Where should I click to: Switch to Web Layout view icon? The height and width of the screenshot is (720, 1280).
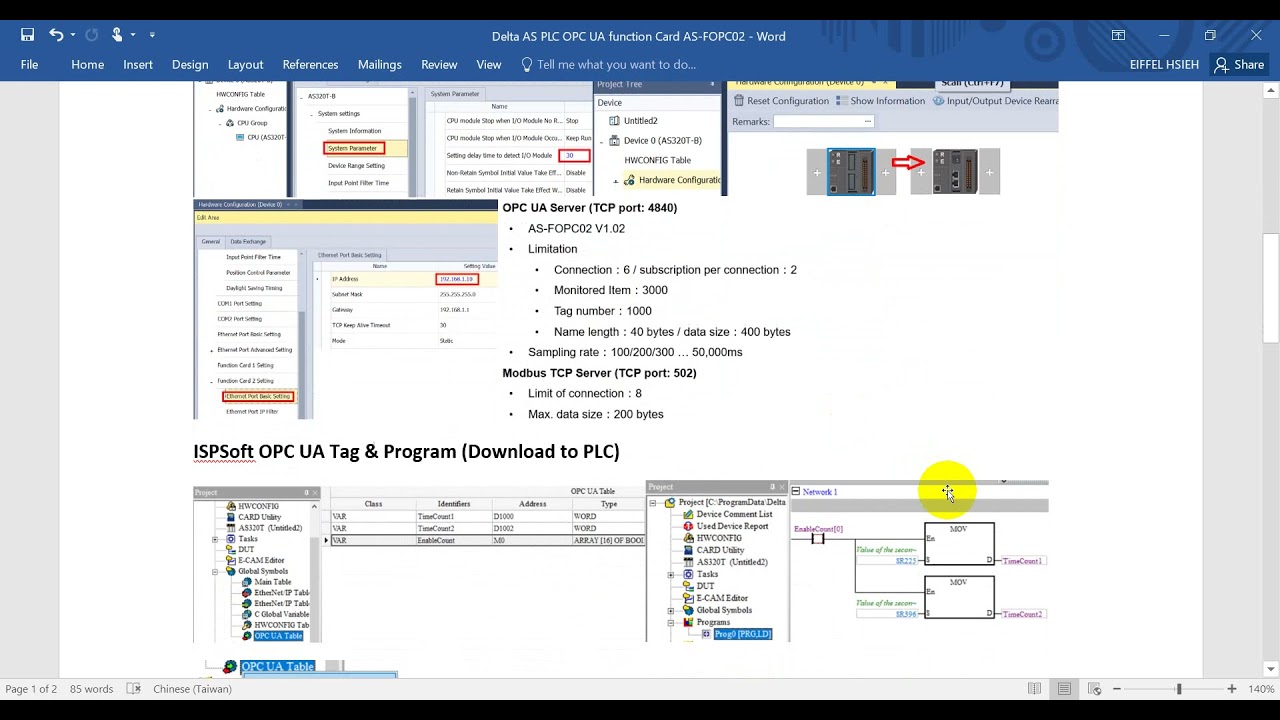(x=1095, y=689)
